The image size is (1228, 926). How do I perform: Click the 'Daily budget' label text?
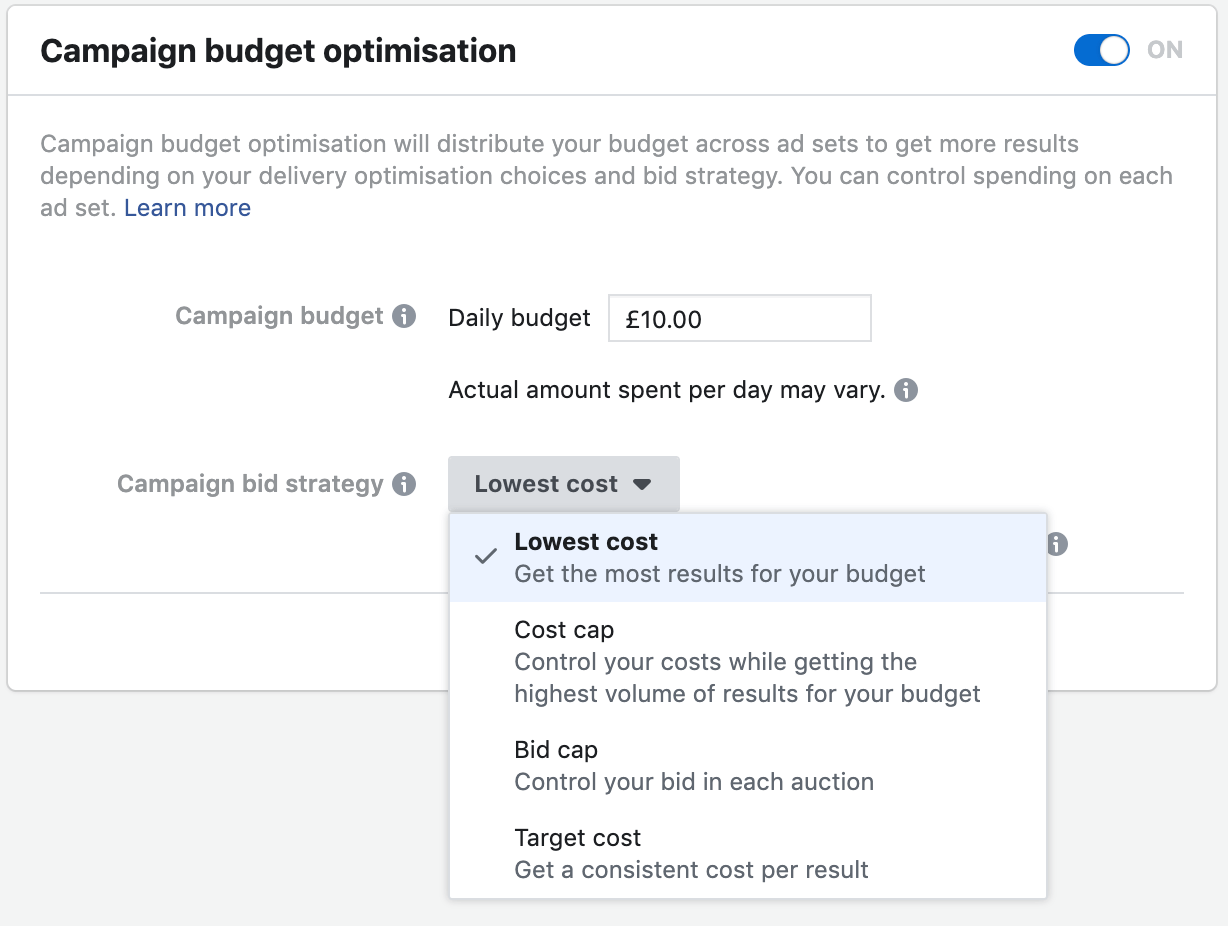[x=520, y=318]
